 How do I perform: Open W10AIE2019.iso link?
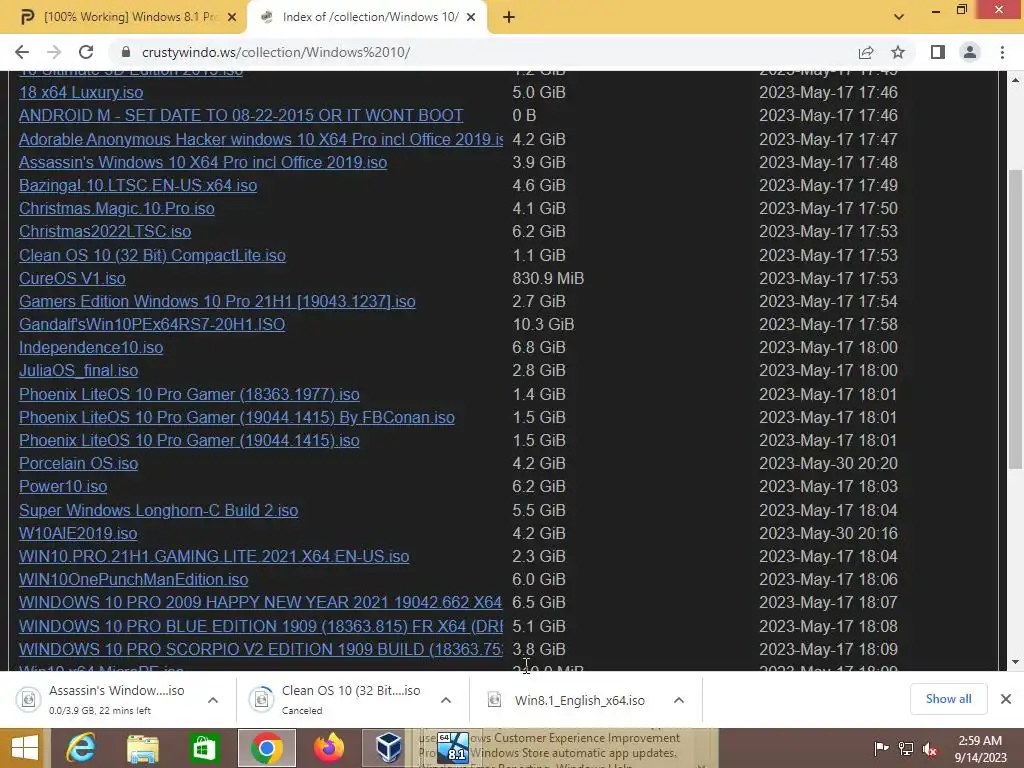(78, 534)
